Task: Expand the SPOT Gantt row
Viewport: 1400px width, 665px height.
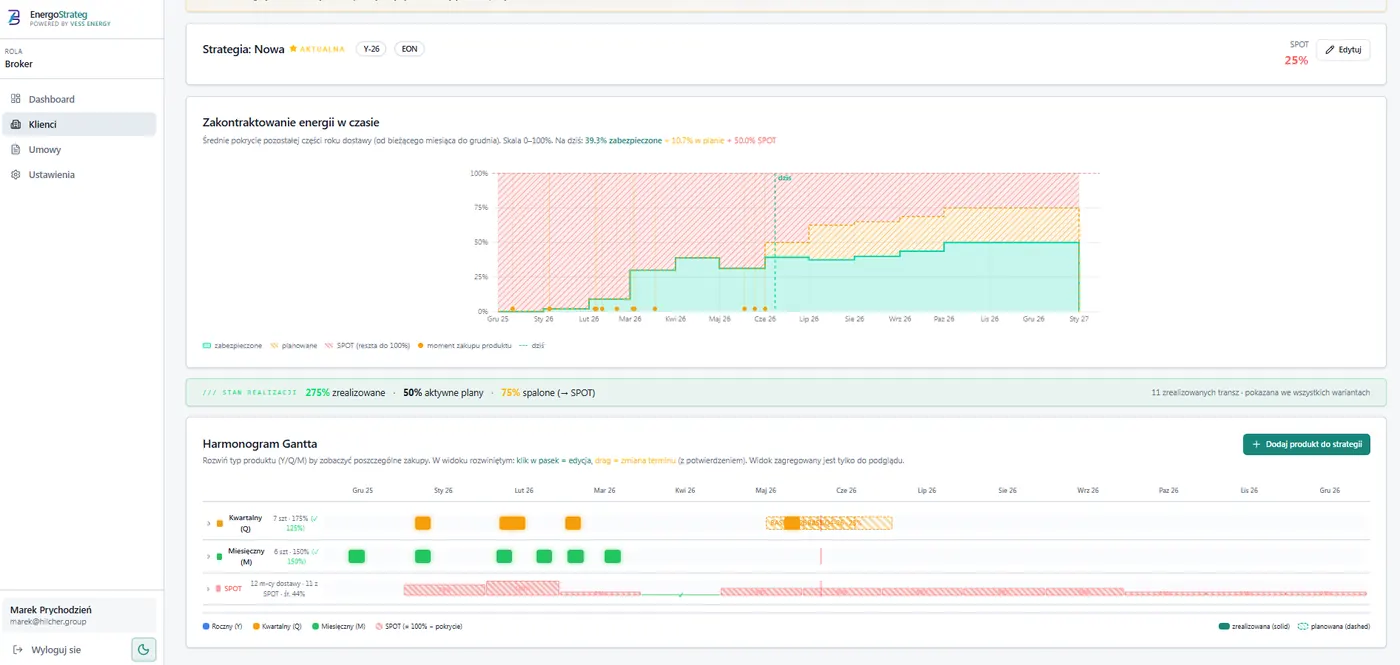Action: [209, 589]
